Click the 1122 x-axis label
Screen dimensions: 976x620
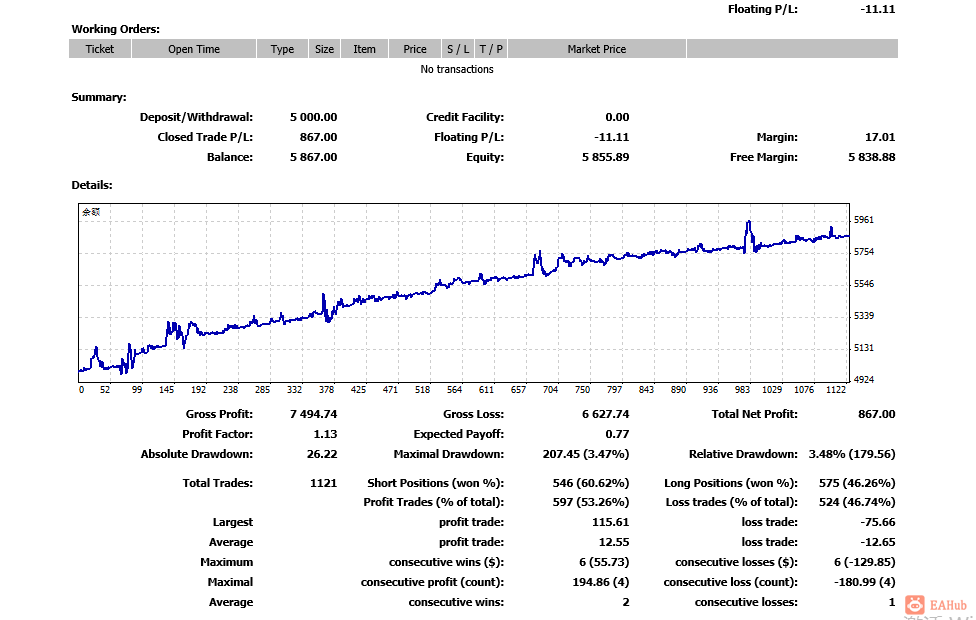coord(836,390)
